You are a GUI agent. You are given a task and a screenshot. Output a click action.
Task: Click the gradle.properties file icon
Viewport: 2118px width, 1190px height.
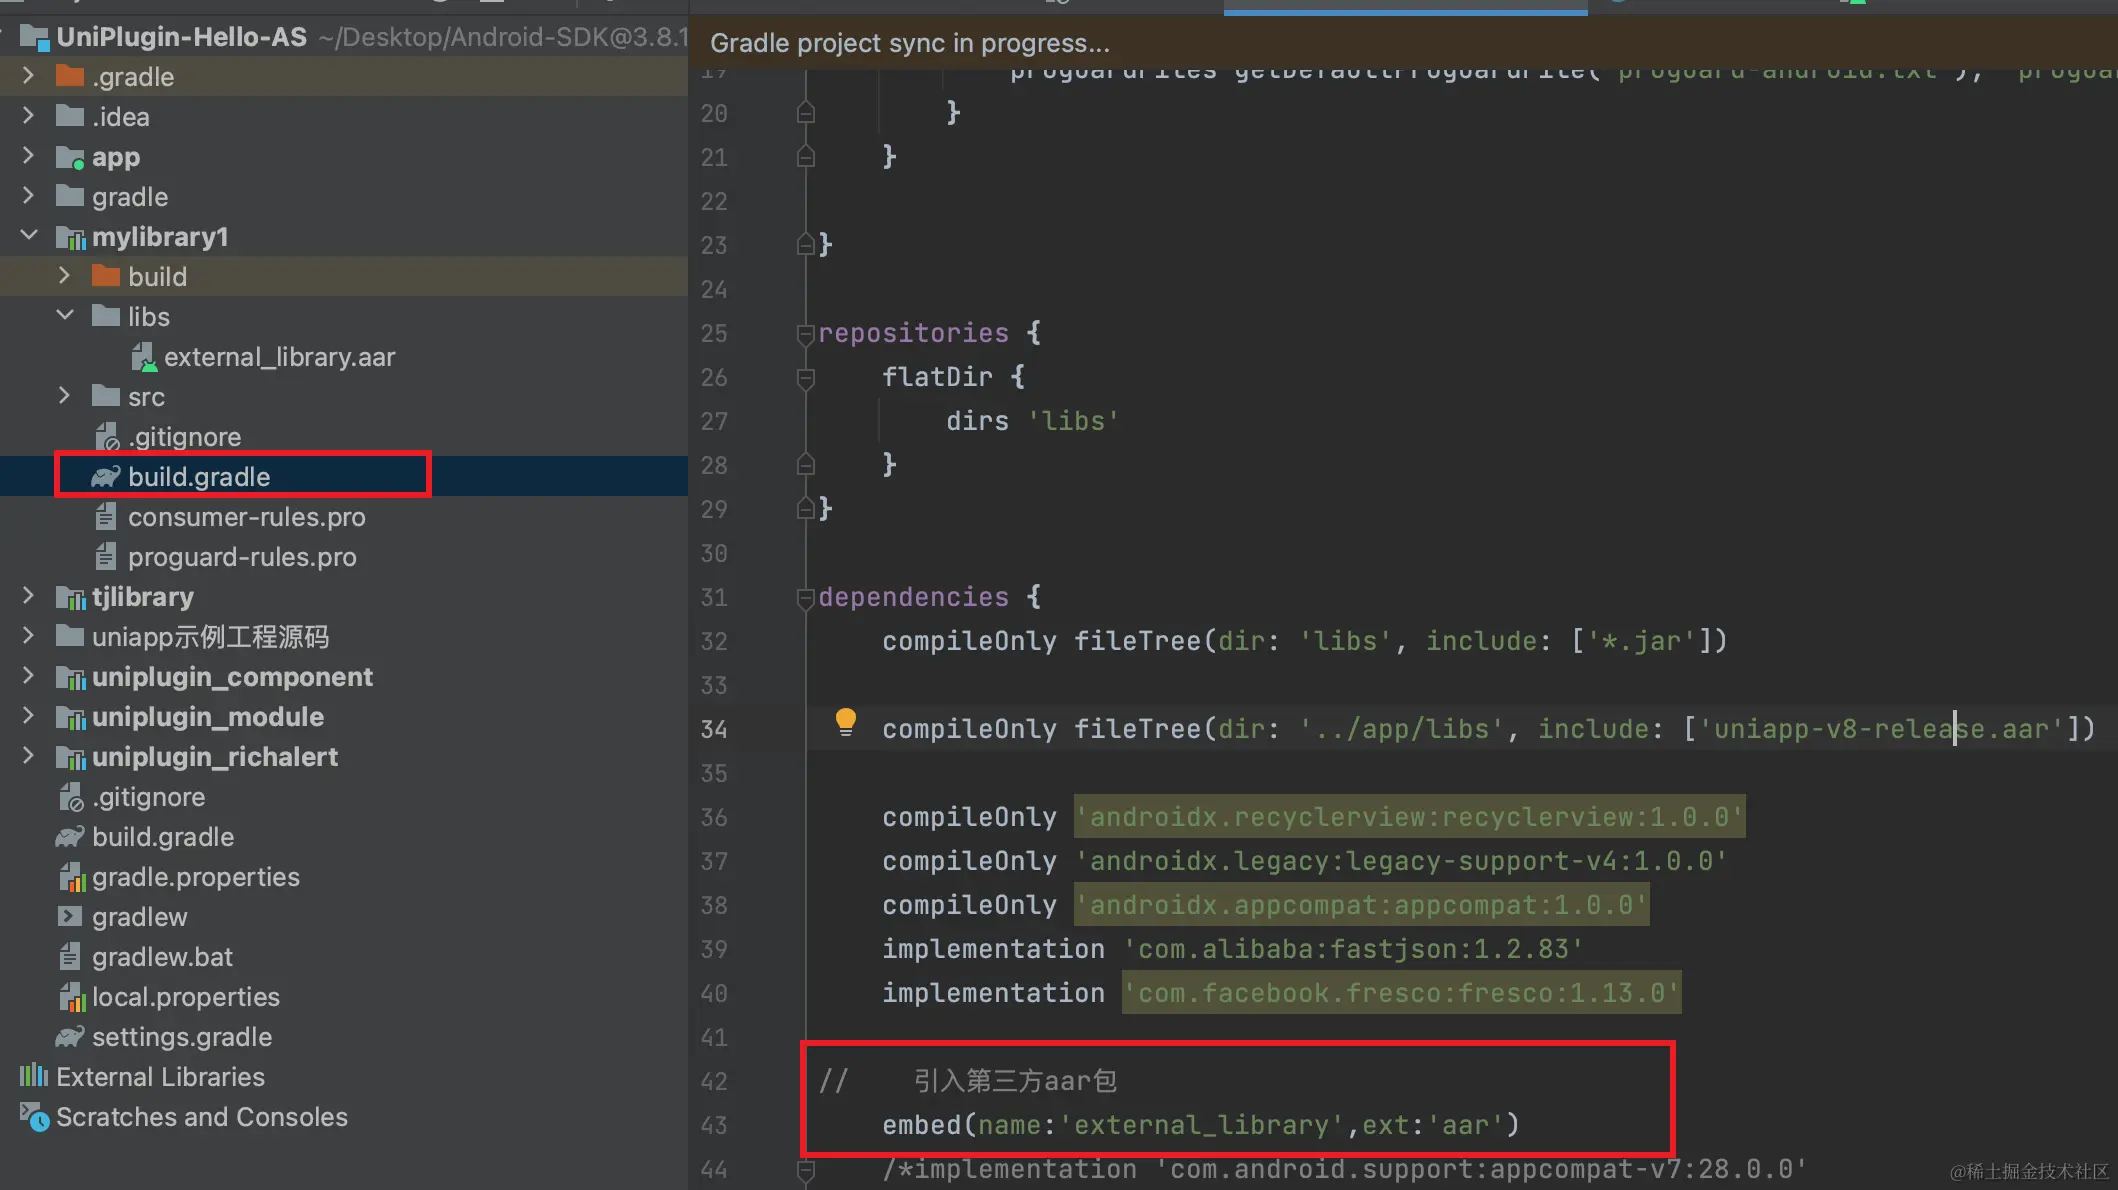coord(70,877)
